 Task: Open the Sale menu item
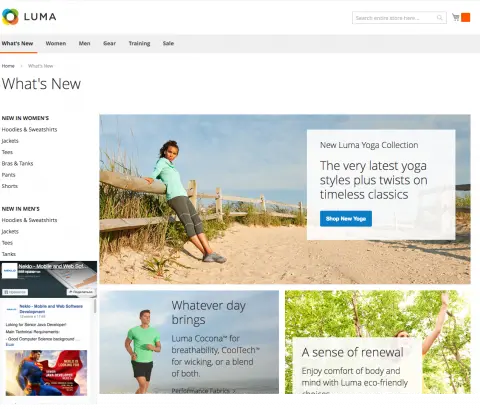[168, 43]
